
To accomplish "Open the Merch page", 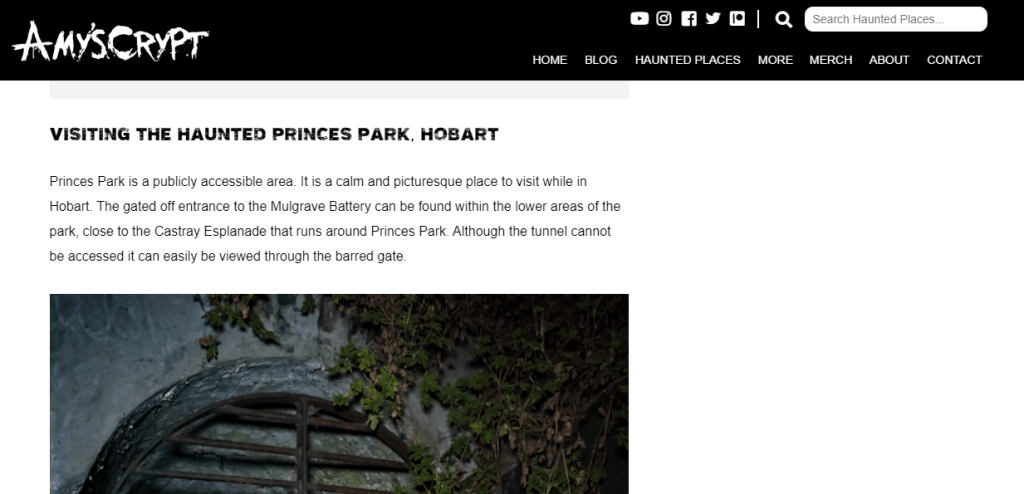I will (x=831, y=60).
